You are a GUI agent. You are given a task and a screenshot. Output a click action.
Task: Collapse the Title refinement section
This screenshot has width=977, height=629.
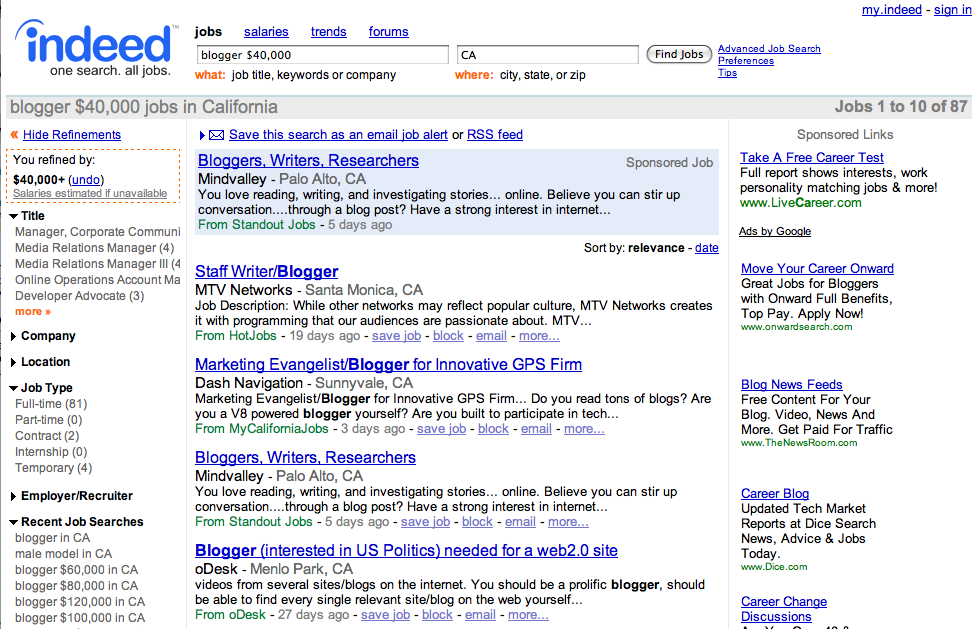tap(14, 216)
